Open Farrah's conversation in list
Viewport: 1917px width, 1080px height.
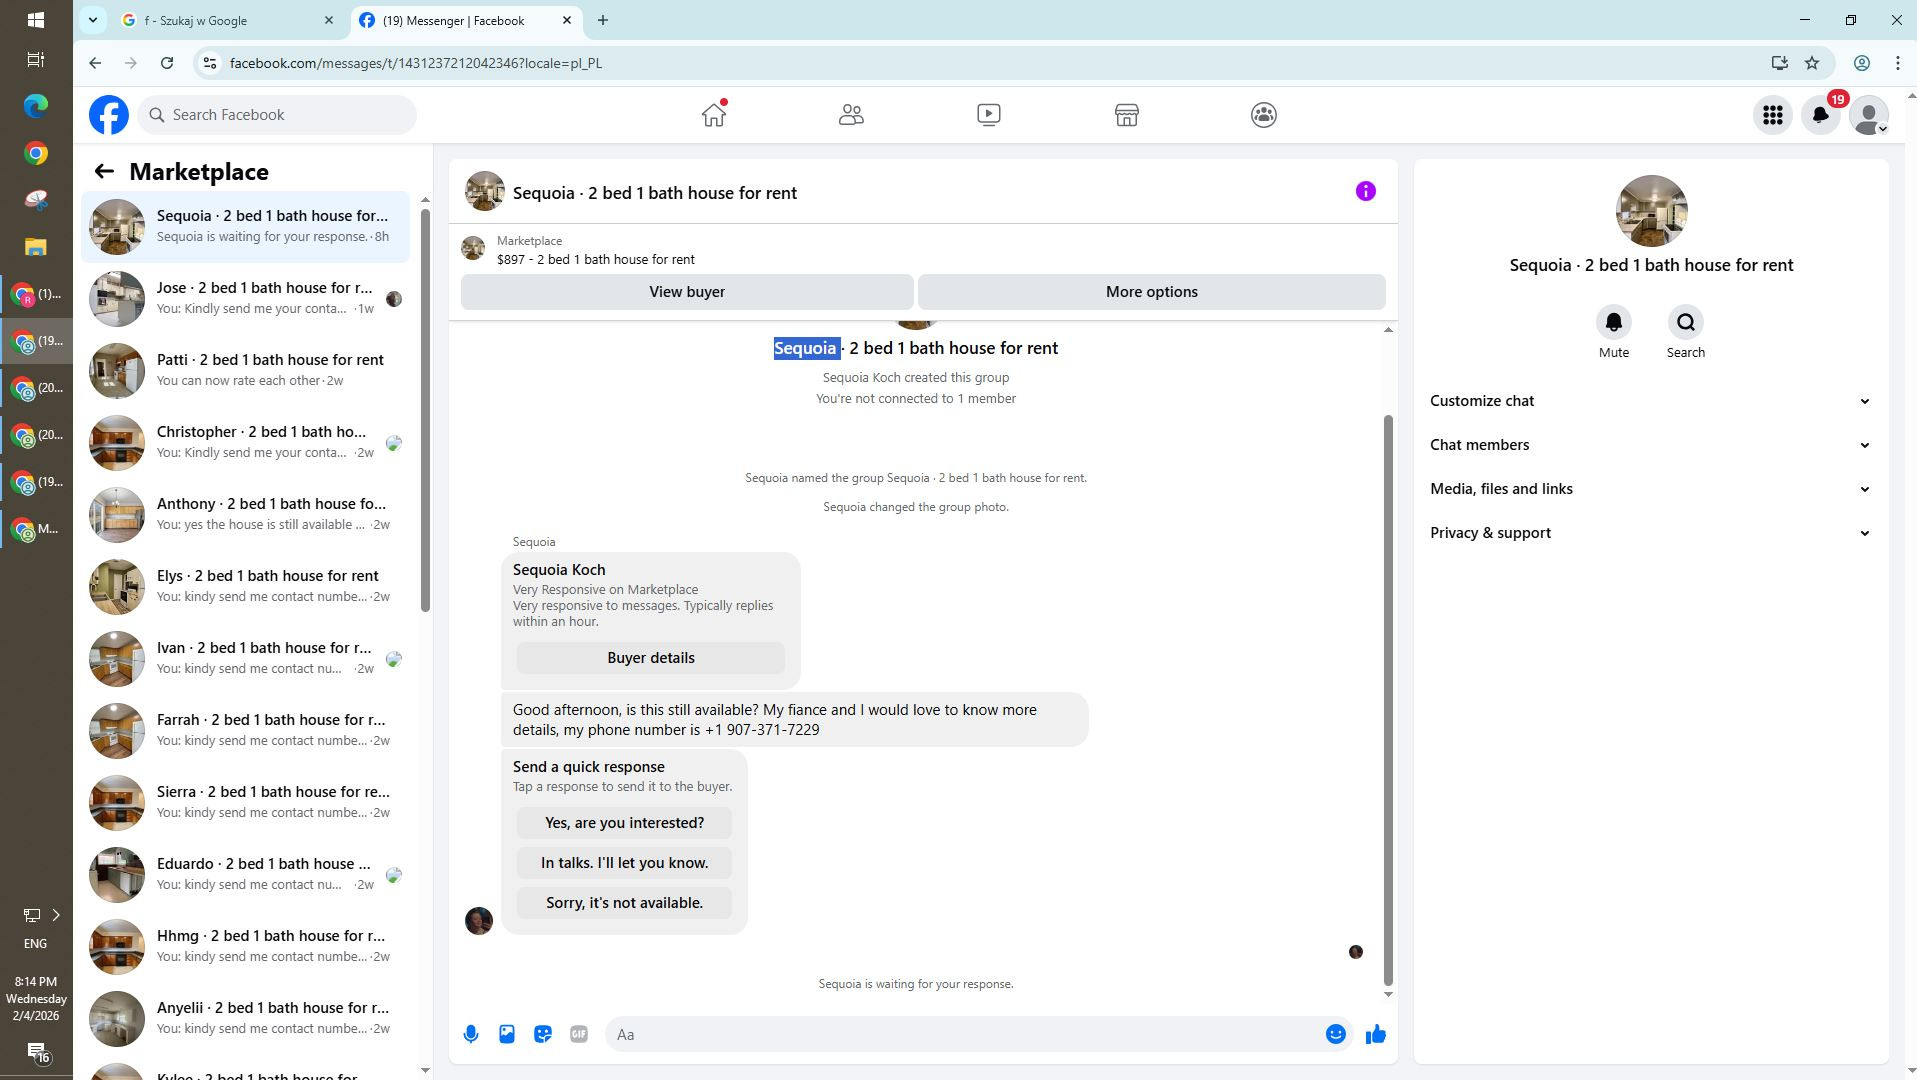245,731
